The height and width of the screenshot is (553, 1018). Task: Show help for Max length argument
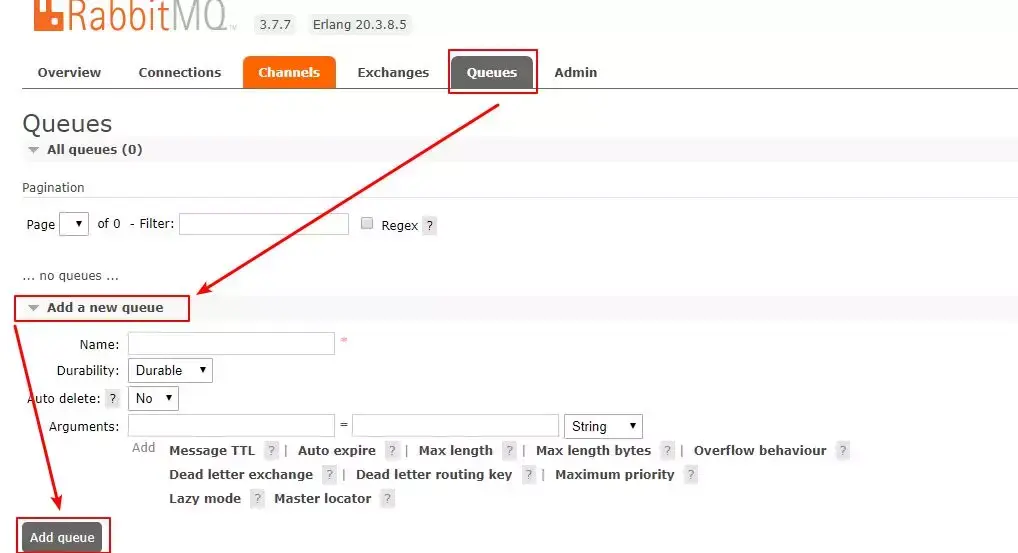pyautogui.click(x=509, y=450)
